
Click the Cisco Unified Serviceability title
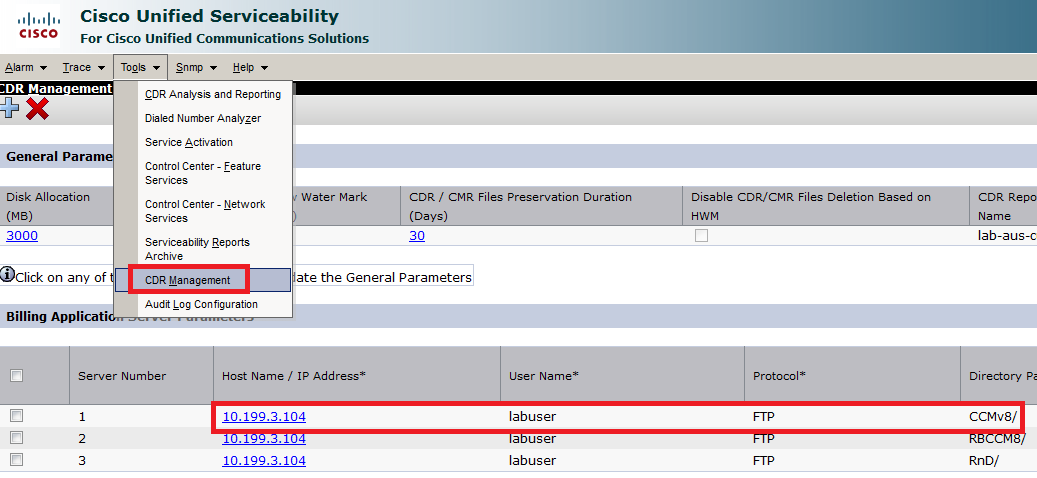(x=209, y=16)
